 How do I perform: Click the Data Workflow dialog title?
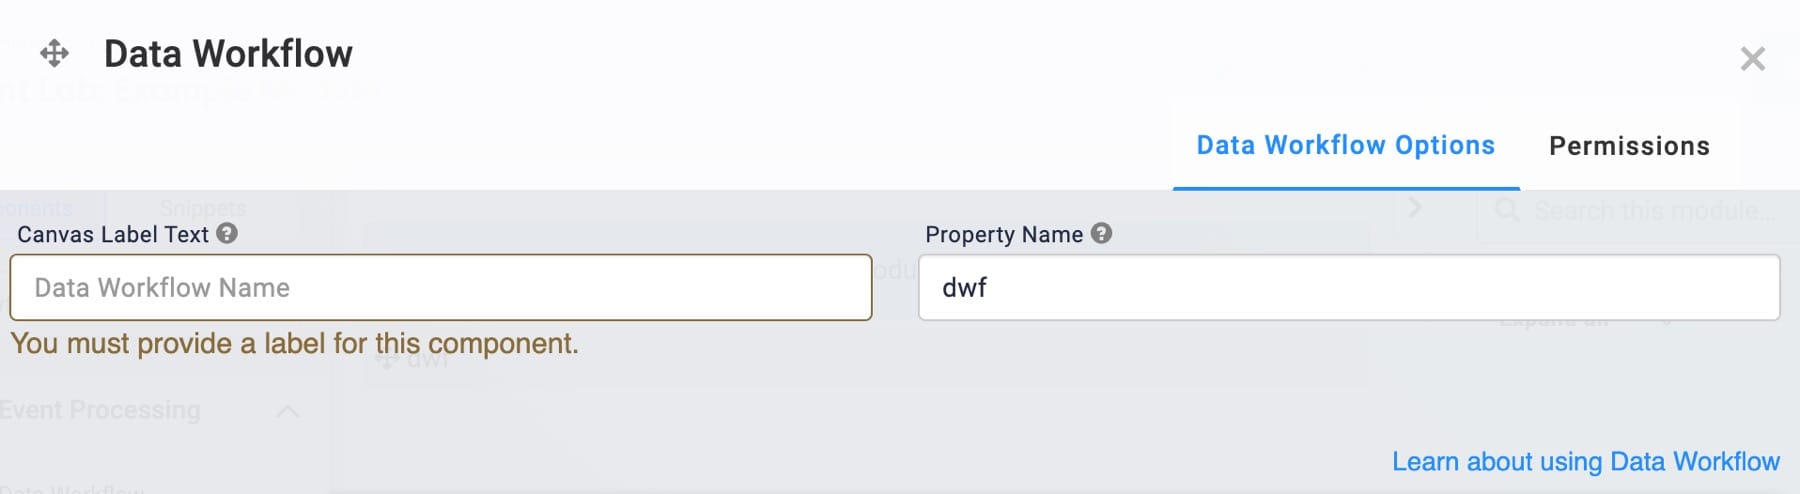click(228, 54)
